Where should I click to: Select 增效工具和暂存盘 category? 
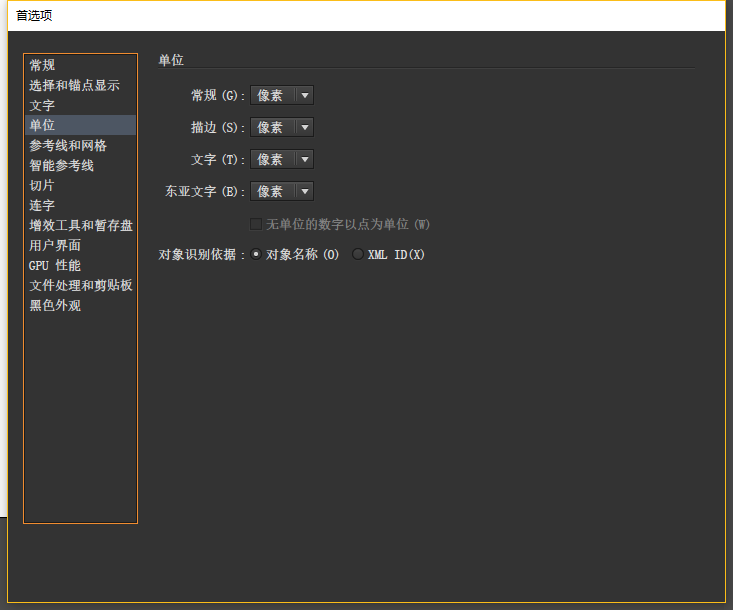80,225
